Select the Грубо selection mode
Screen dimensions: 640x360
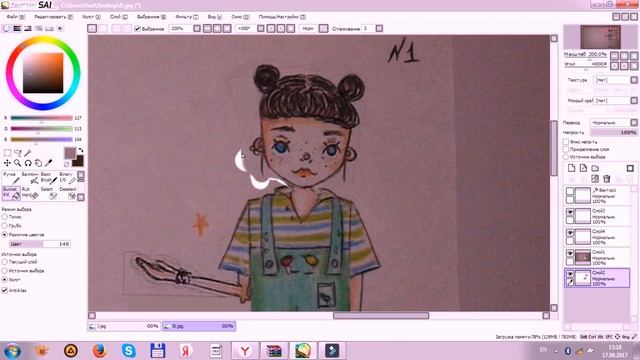pos(4,226)
